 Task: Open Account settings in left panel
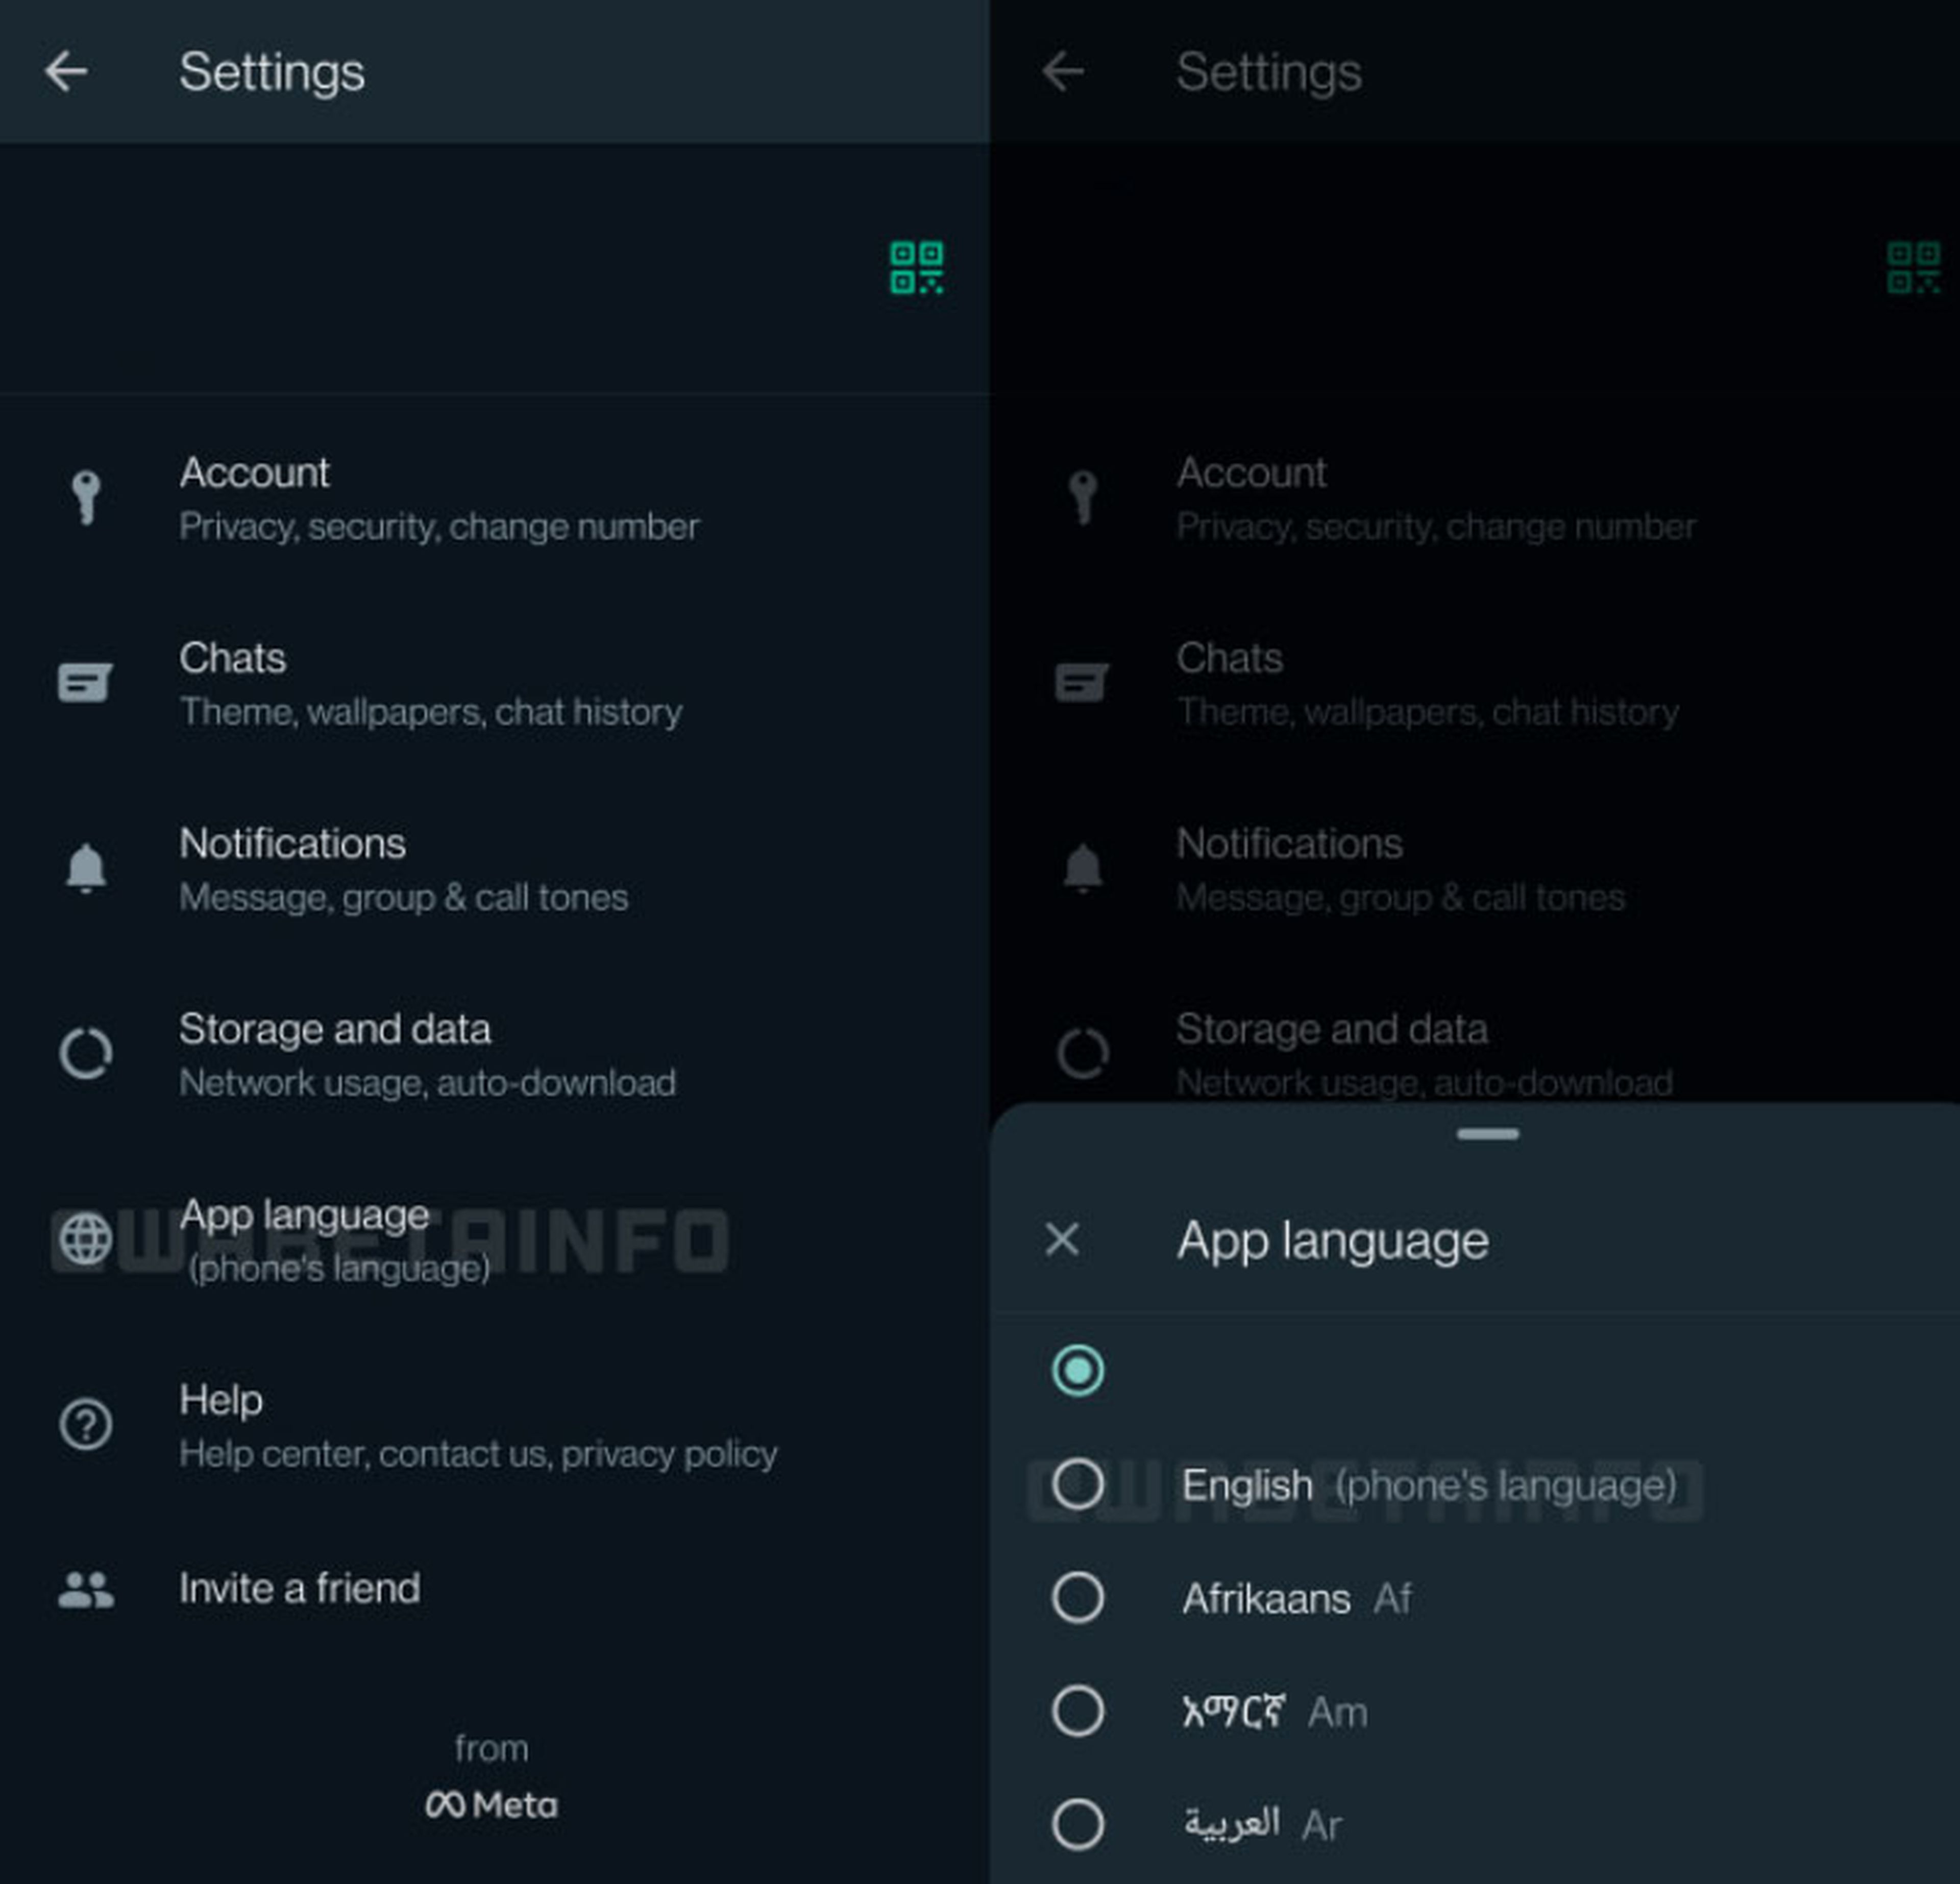point(495,498)
